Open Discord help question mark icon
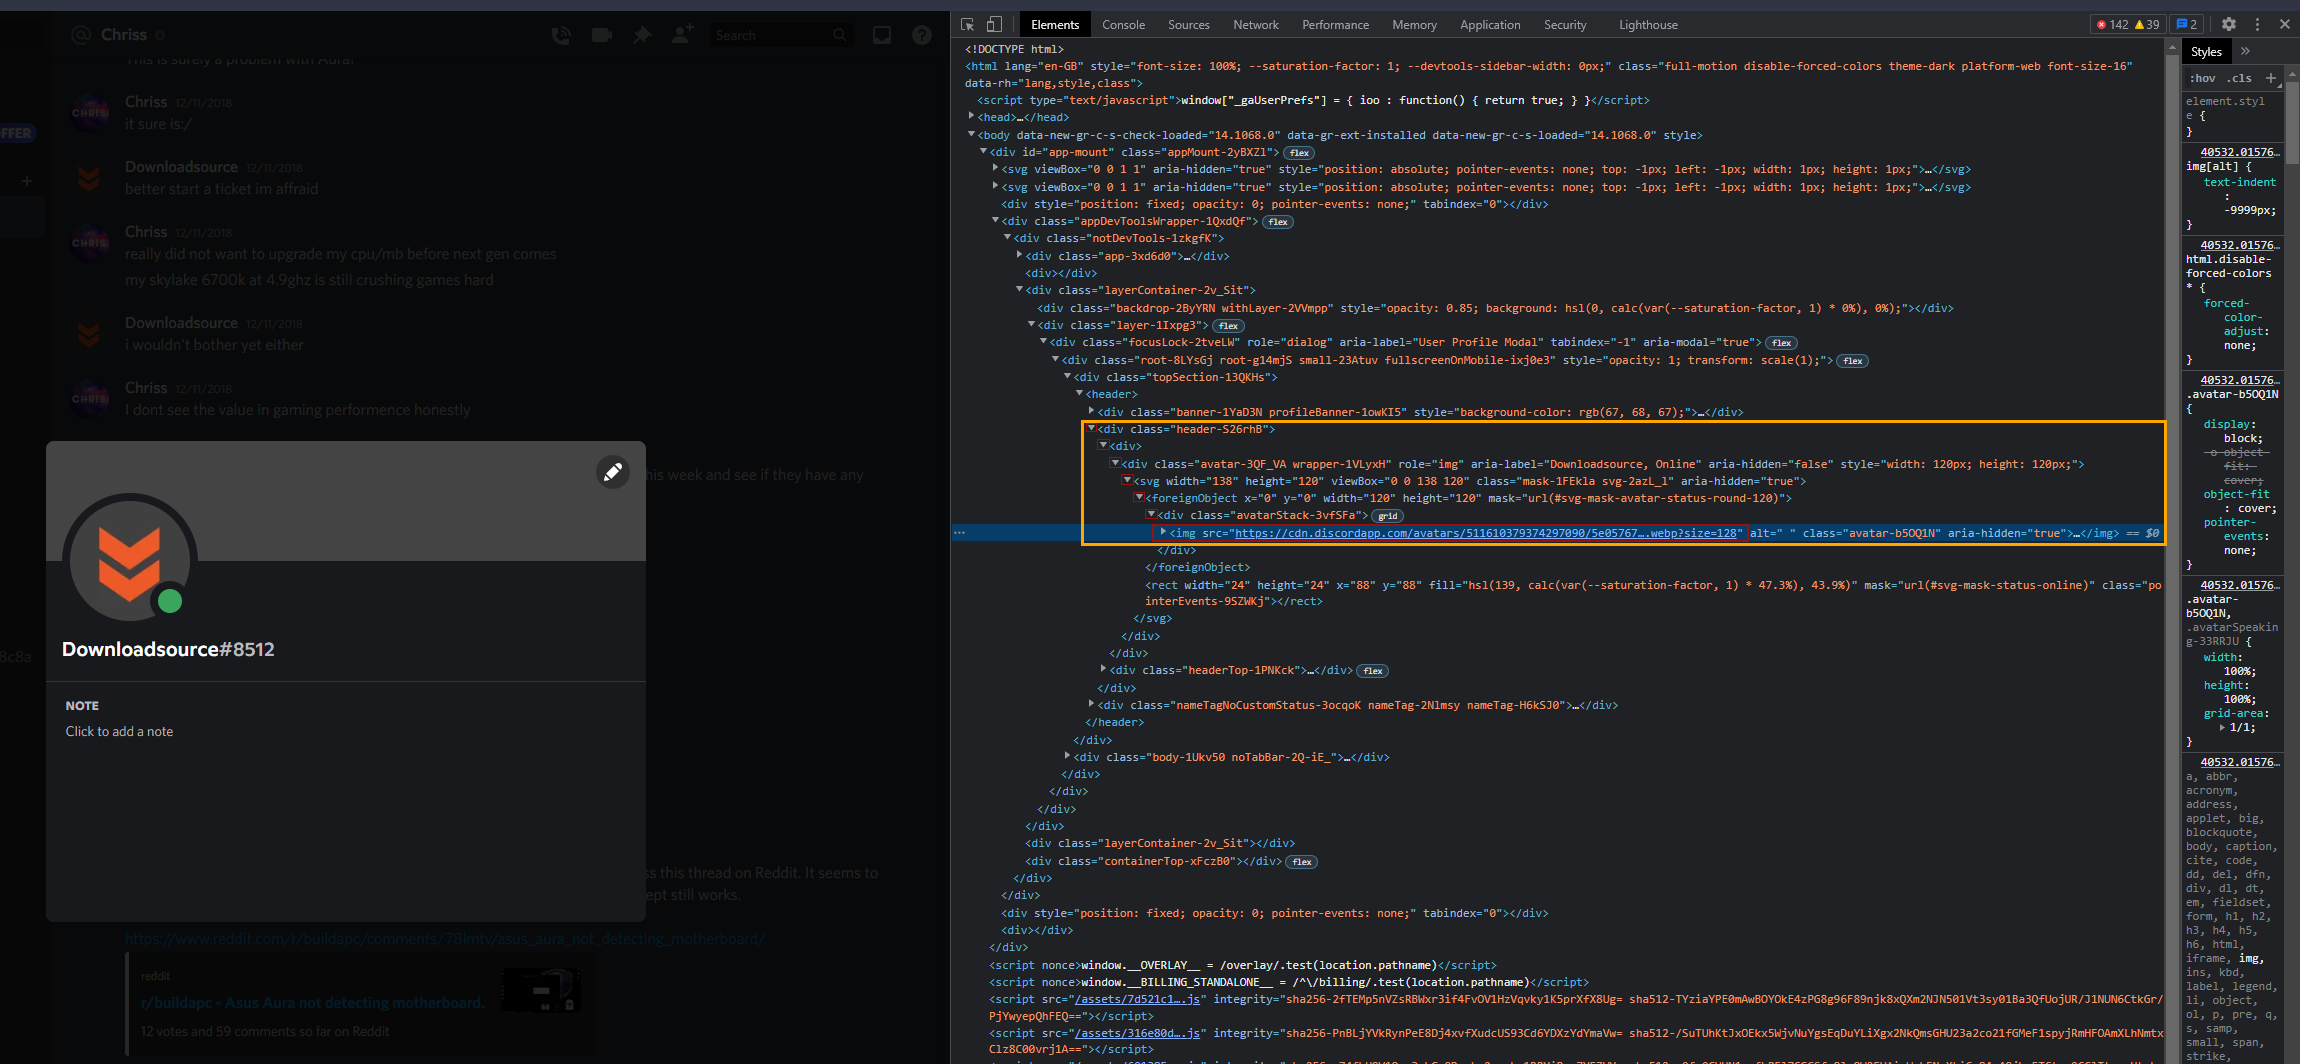Image resolution: width=2300 pixels, height=1064 pixels. (922, 35)
